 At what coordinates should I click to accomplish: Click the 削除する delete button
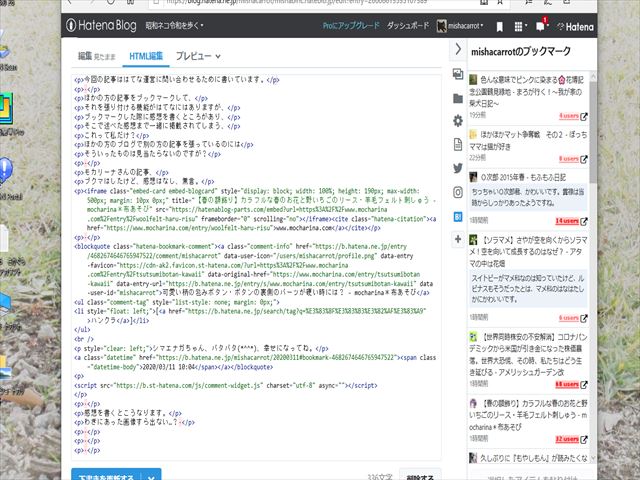coord(420,476)
